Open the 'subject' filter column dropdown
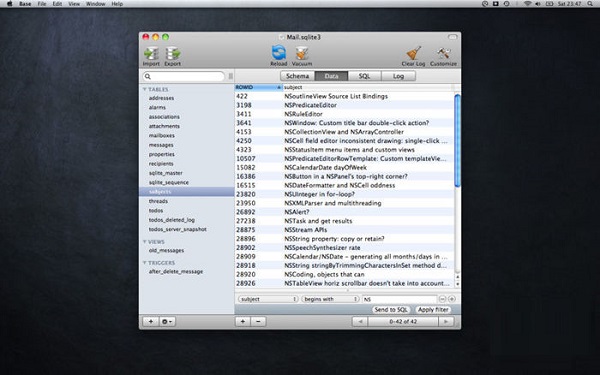Screen dimensions: 600x375 click(268, 299)
